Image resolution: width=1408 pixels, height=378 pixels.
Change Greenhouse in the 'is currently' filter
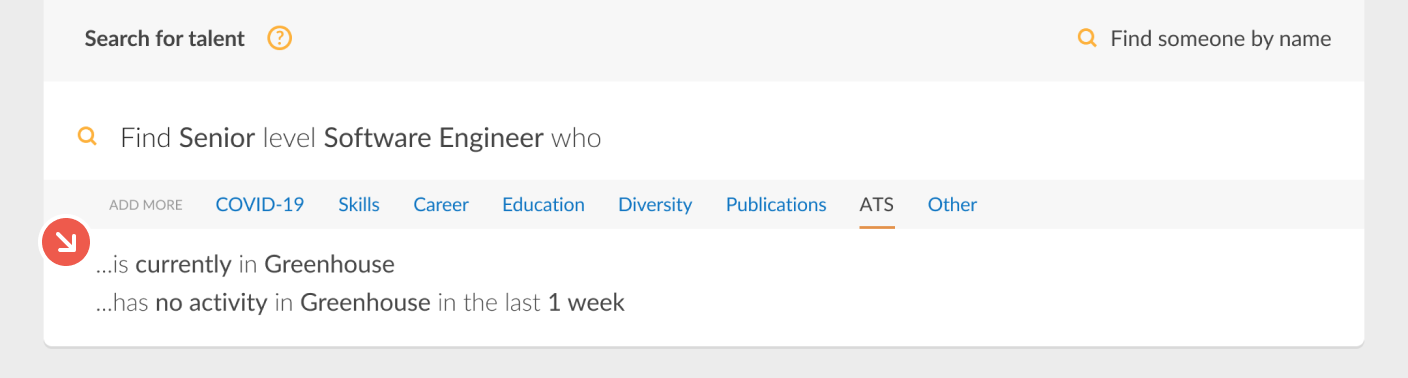[x=329, y=265]
